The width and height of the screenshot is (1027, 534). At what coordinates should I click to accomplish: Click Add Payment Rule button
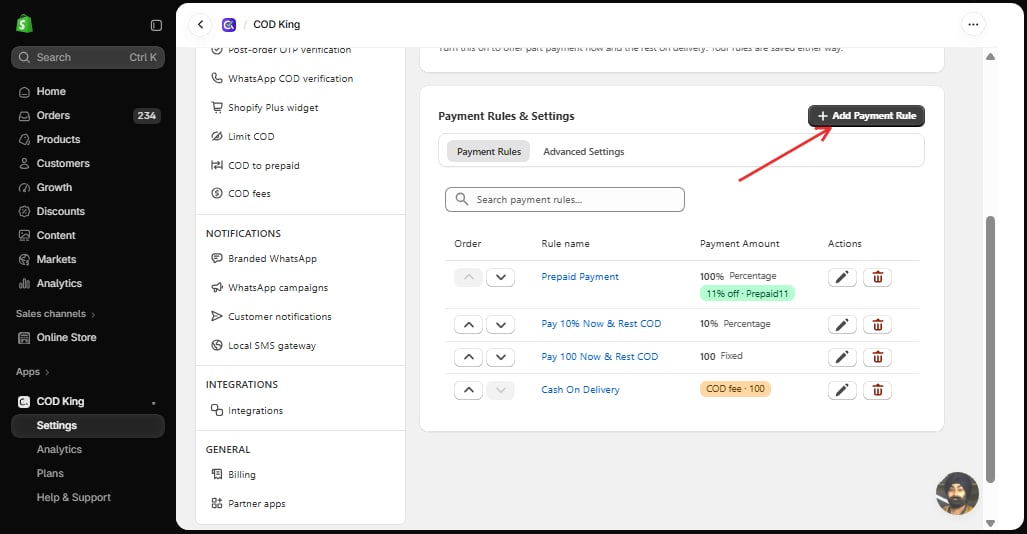point(866,116)
